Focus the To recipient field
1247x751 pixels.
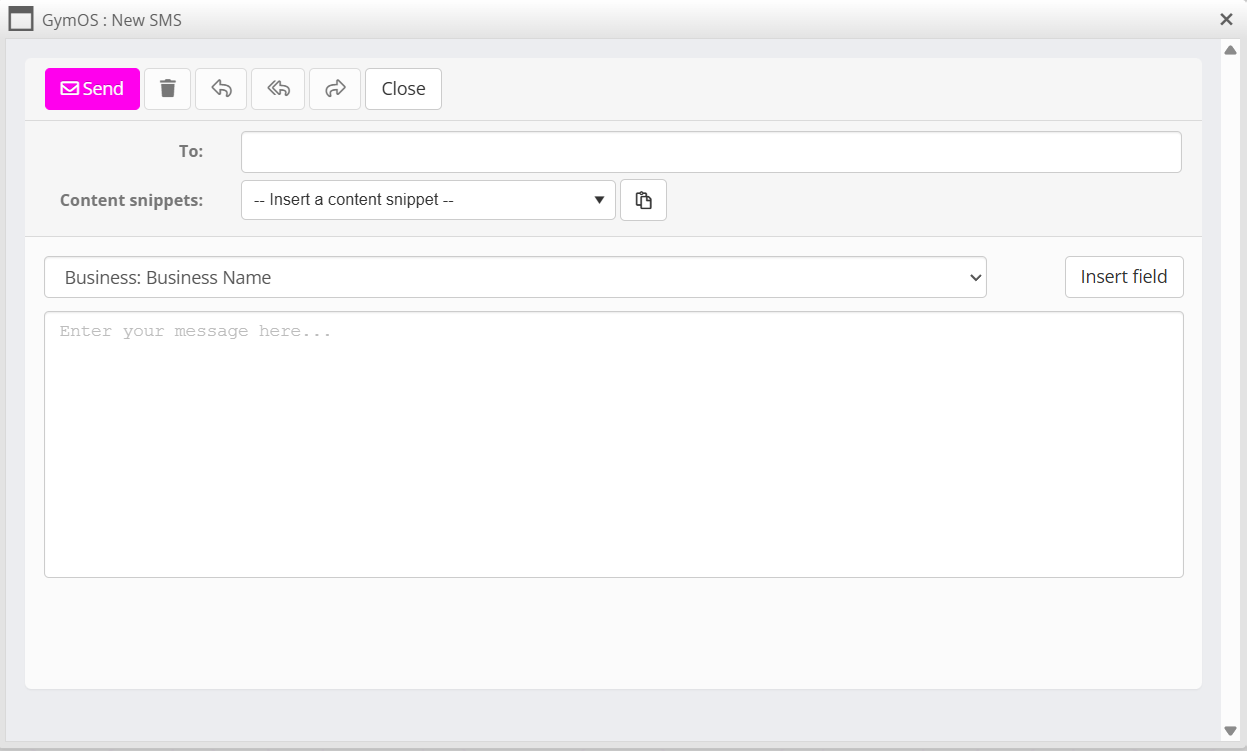point(710,152)
